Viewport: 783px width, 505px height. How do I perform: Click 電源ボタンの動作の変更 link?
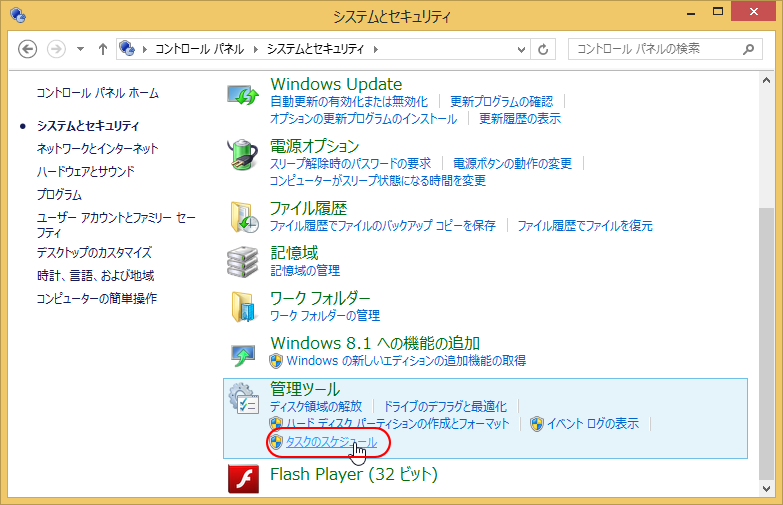pyautogui.click(x=512, y=164)
